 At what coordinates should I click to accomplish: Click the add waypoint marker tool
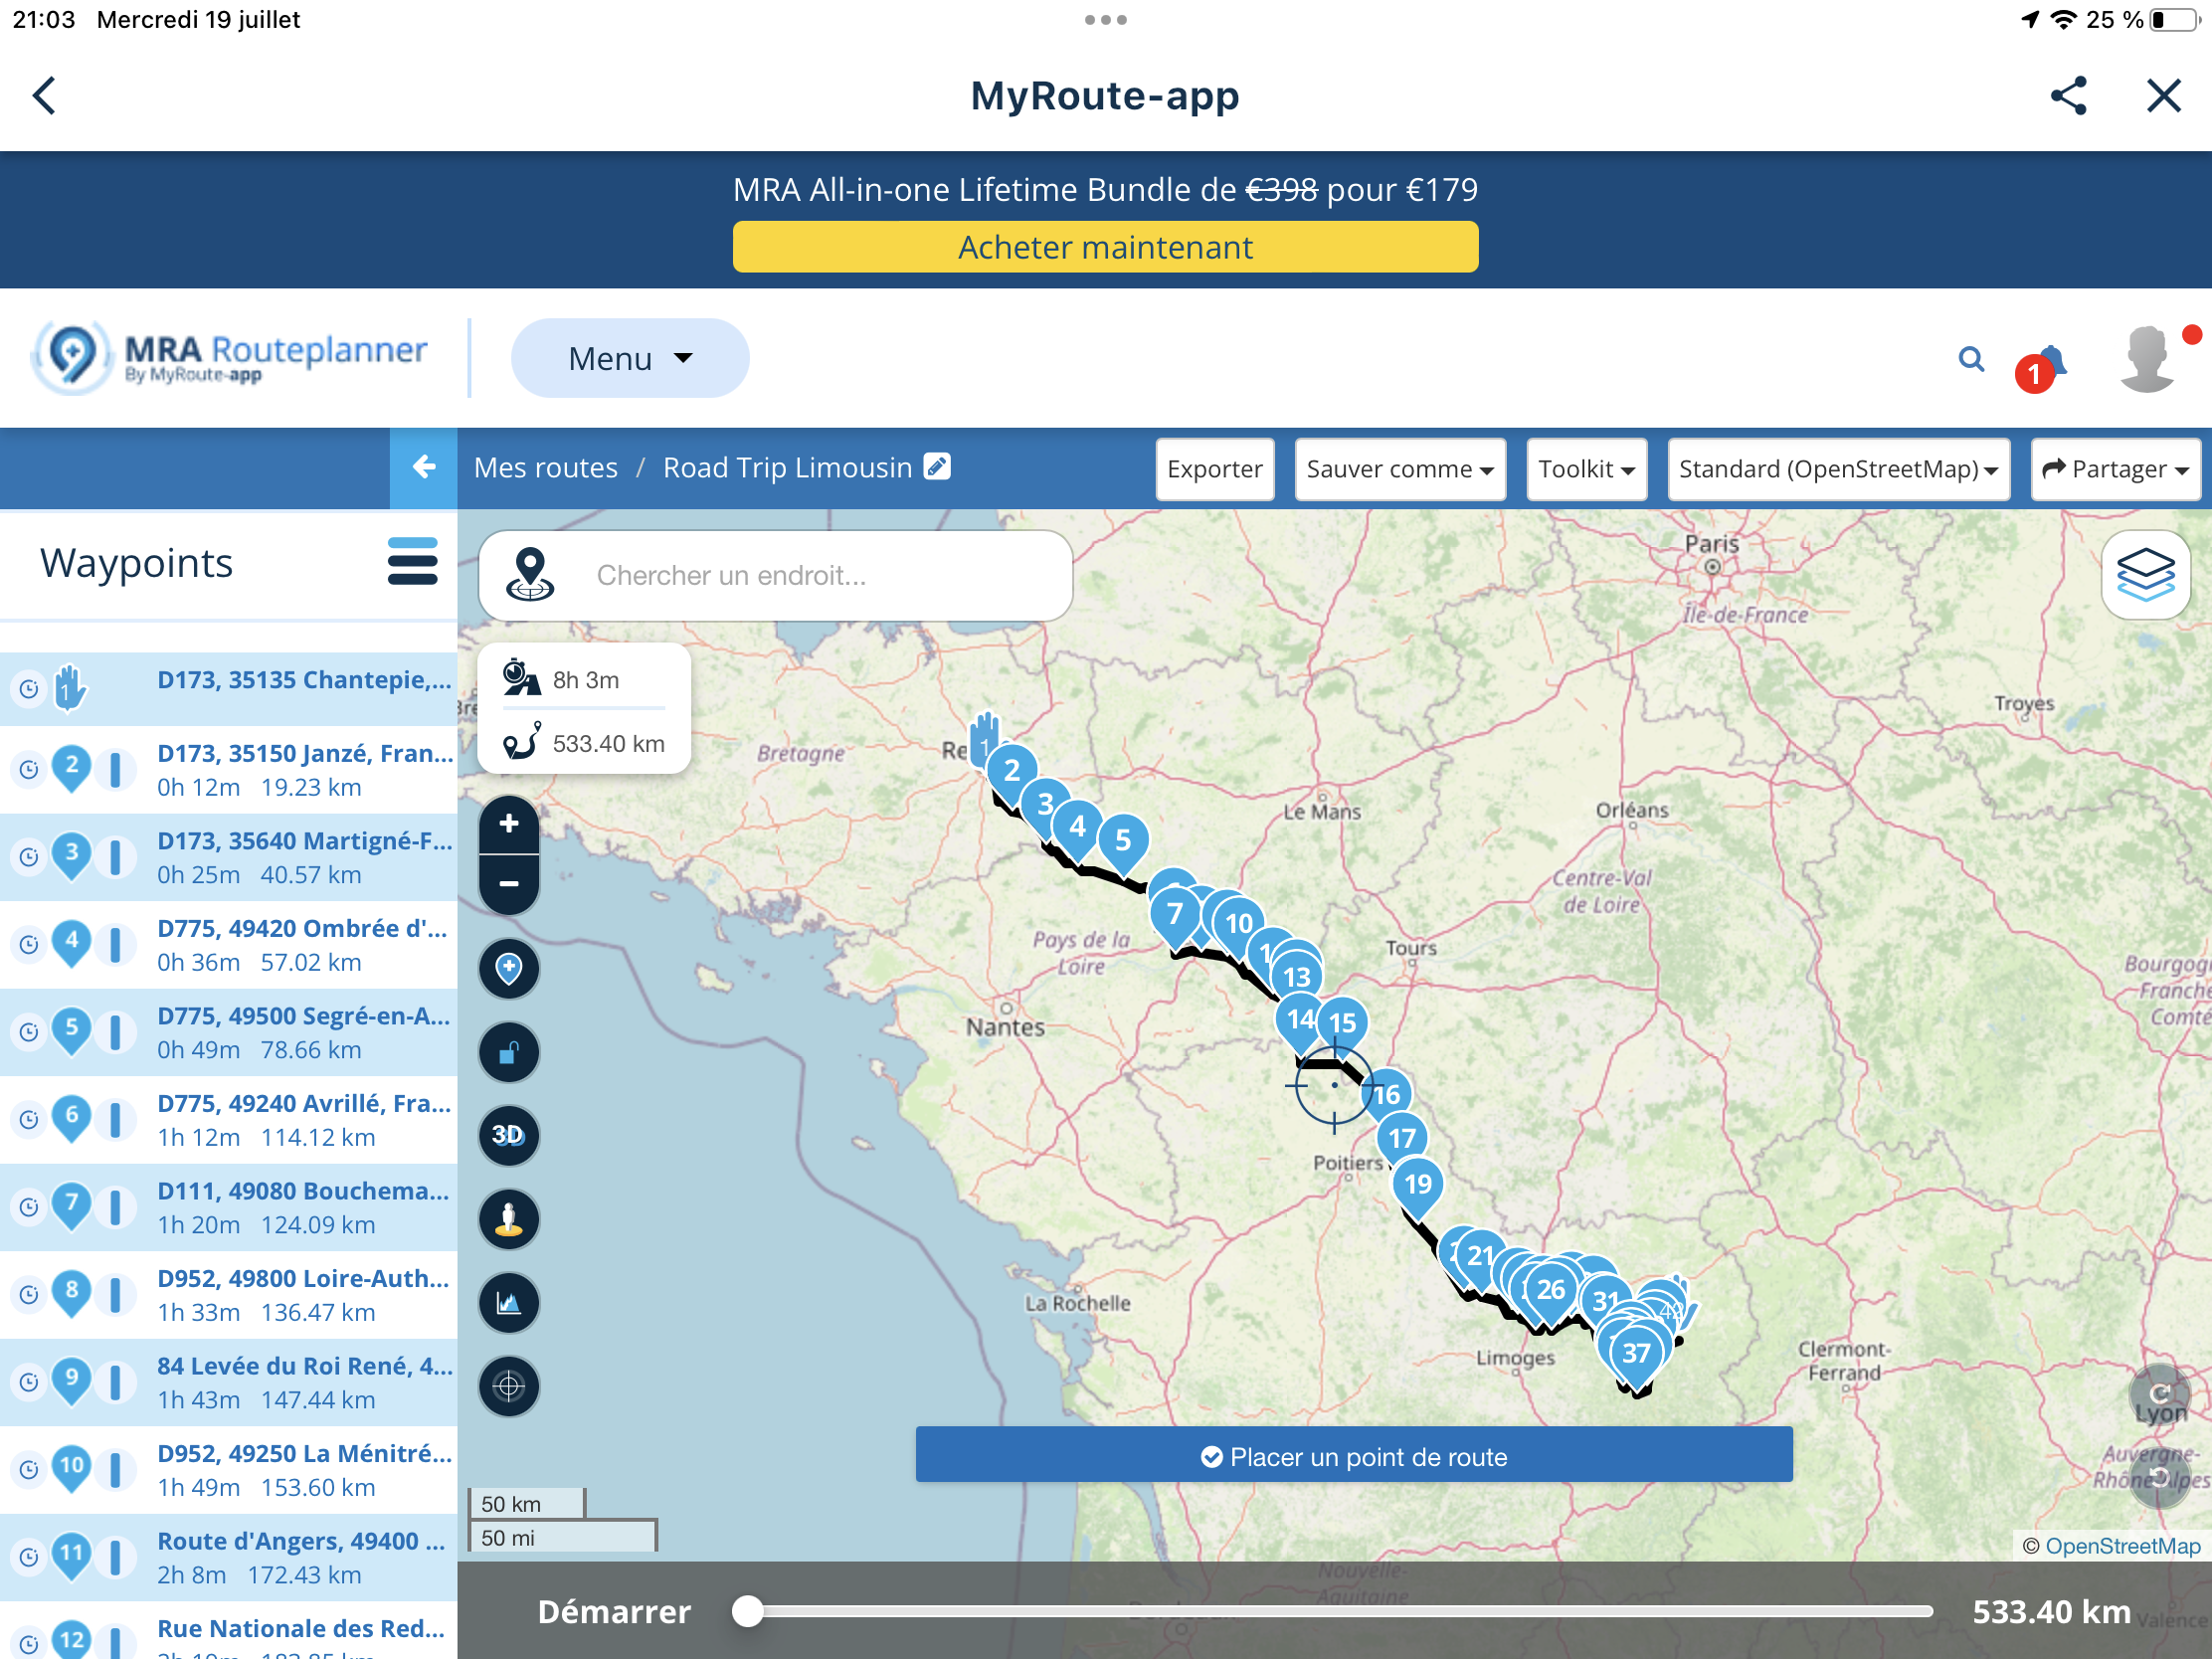[x=509, y=969]
